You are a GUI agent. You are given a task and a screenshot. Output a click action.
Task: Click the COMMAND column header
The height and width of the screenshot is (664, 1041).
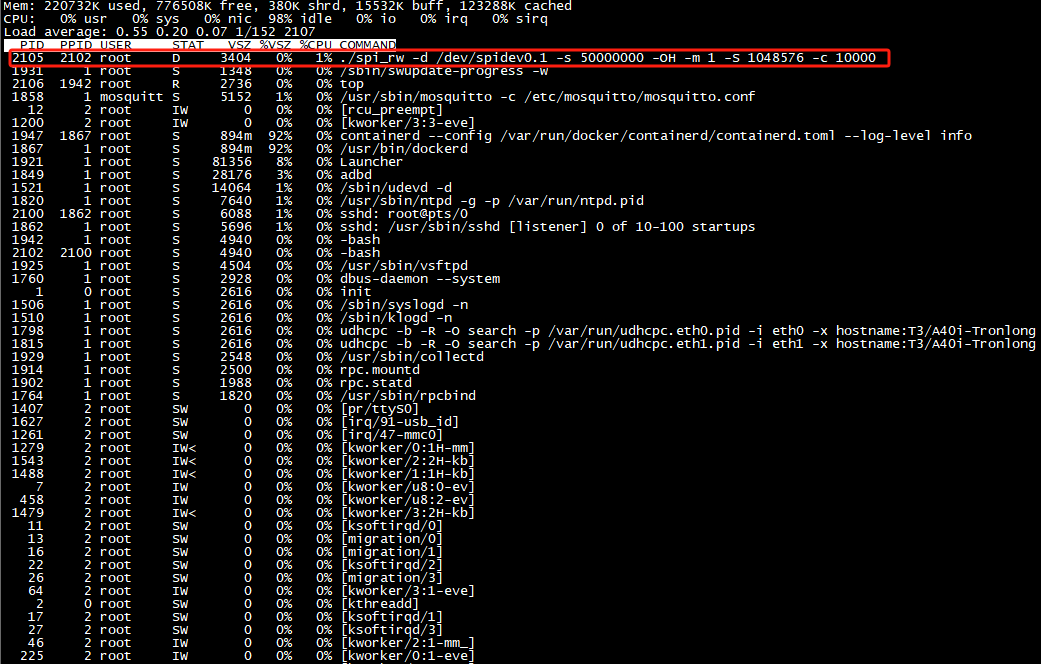pos(367,45)
